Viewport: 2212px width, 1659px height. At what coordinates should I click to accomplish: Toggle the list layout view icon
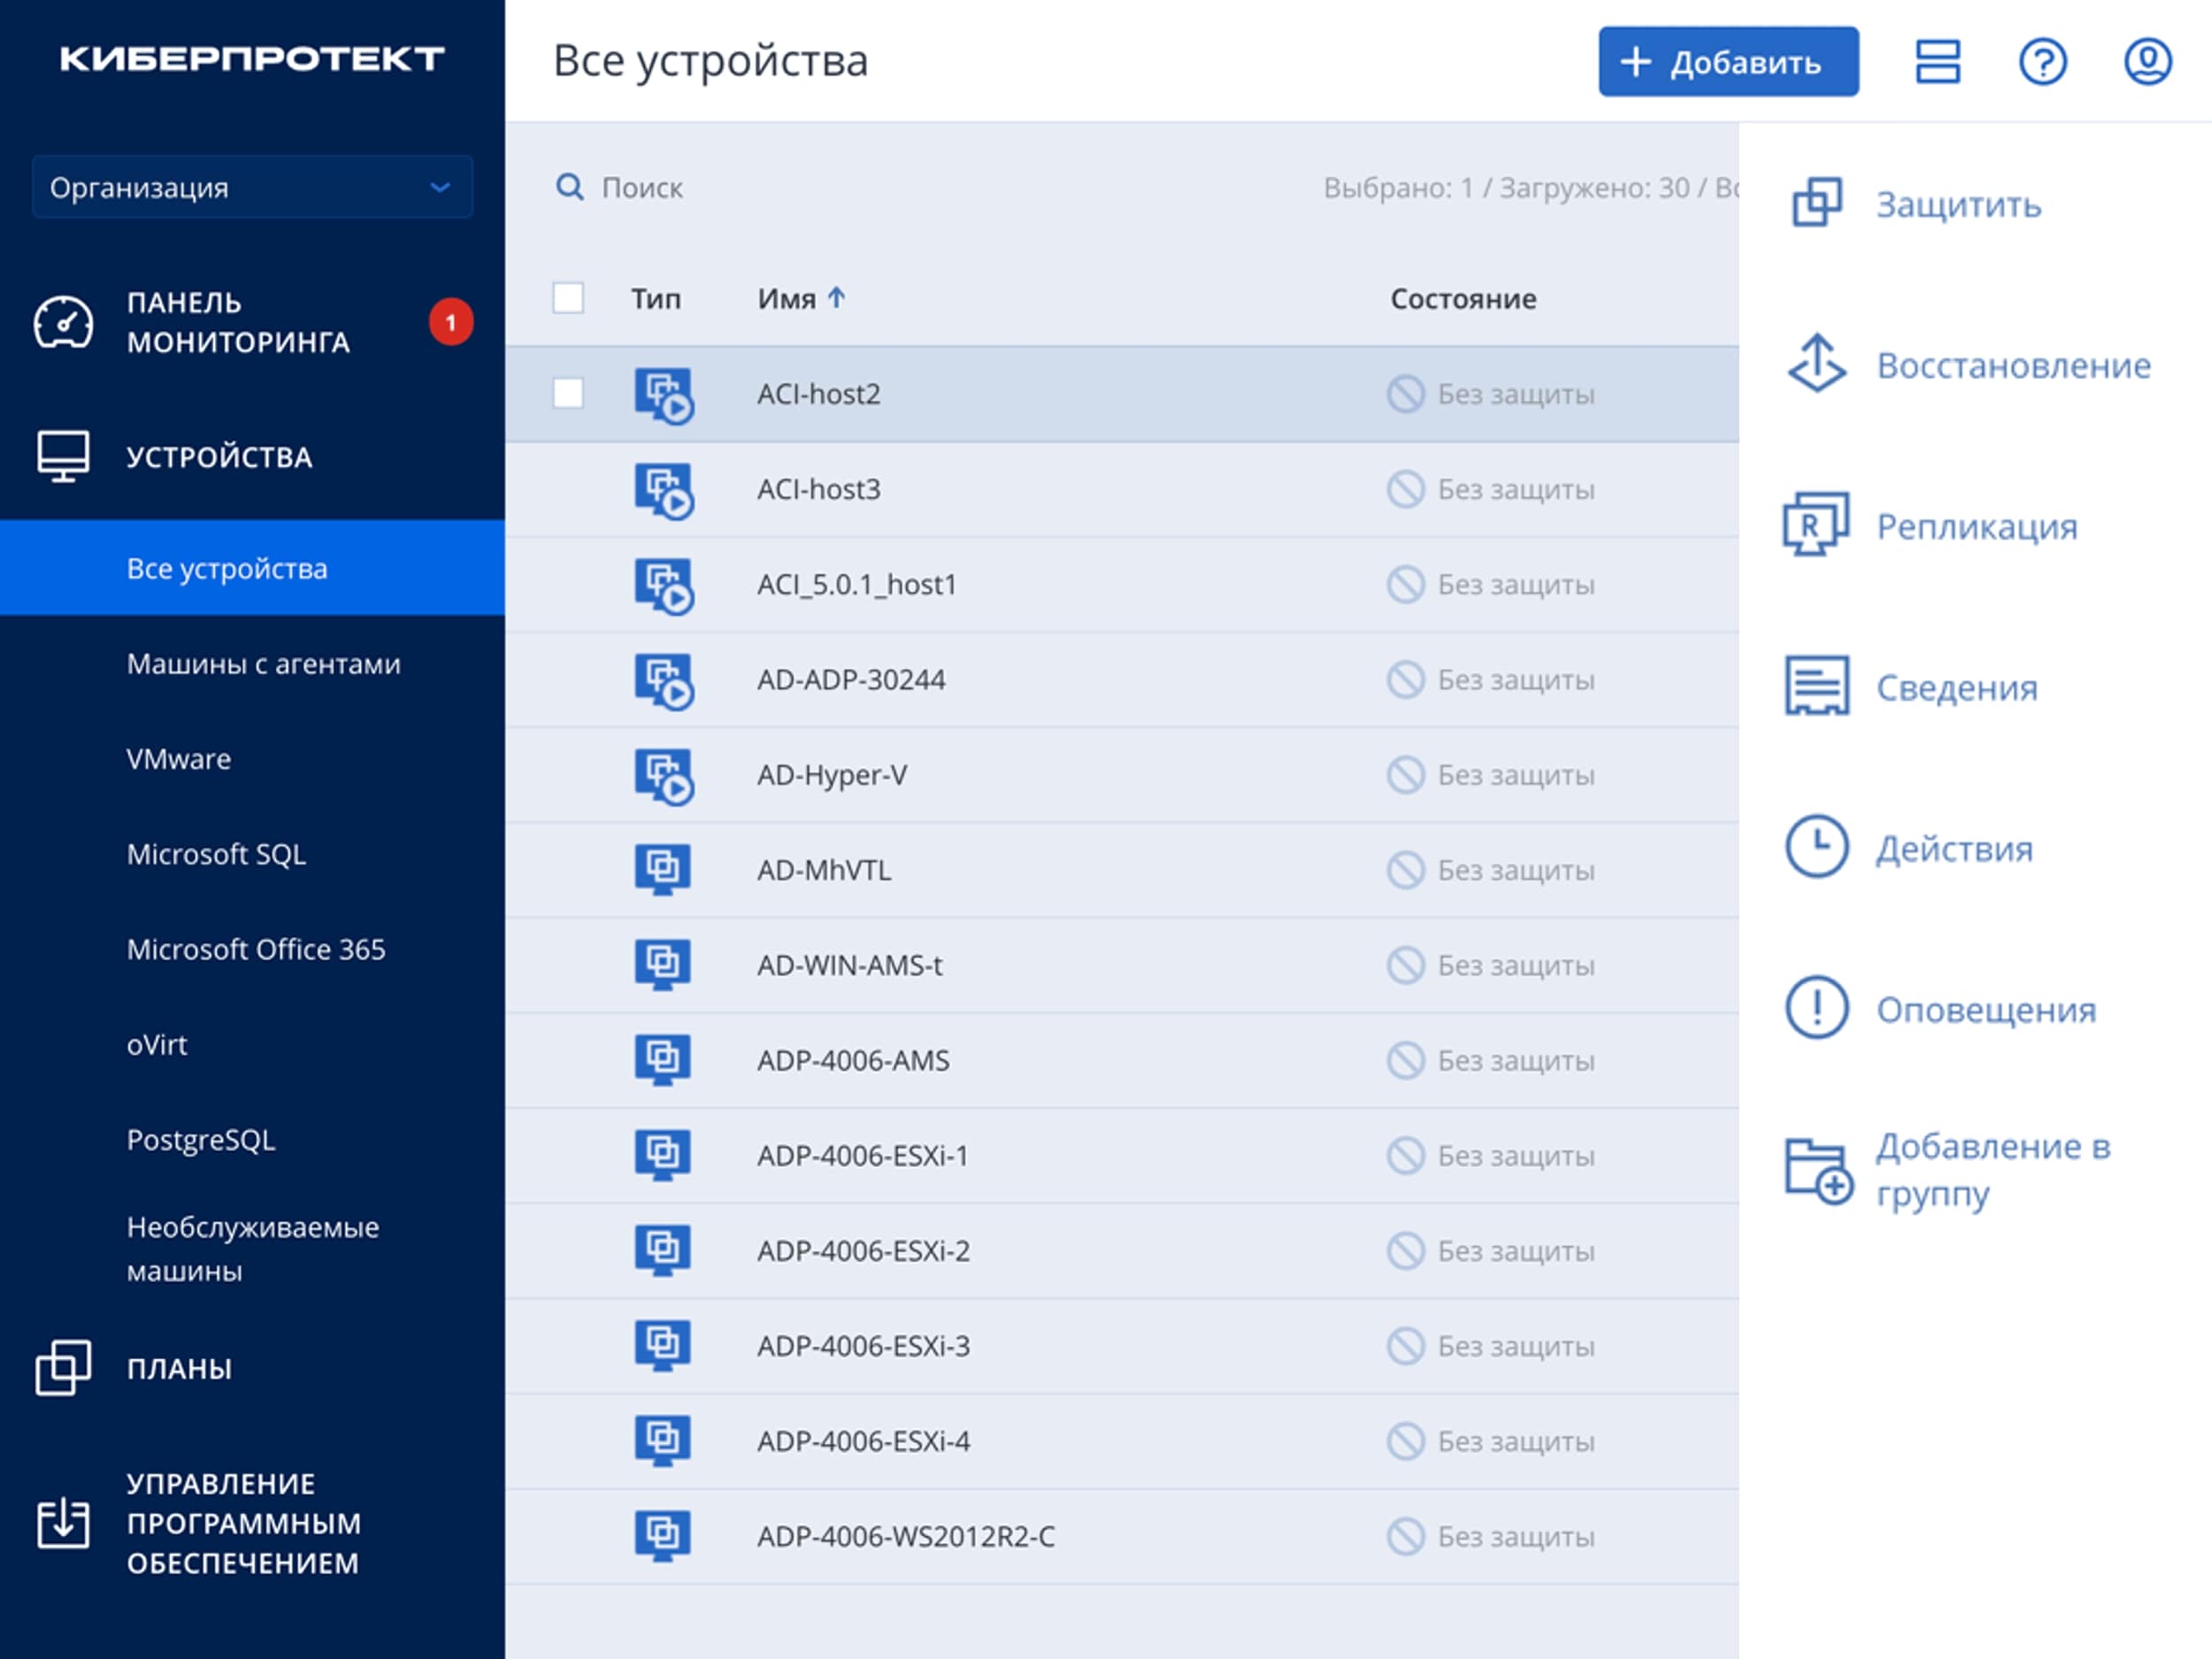(1937, 62)
